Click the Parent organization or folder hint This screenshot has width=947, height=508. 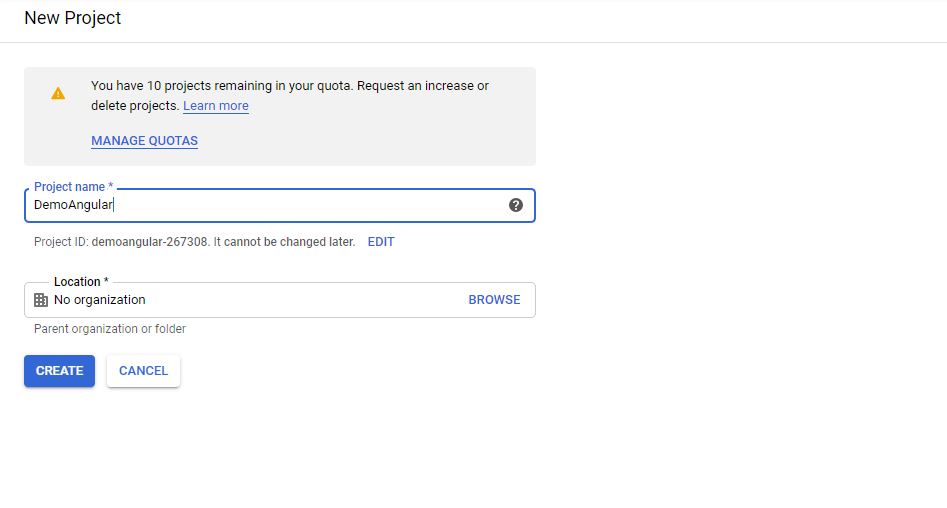[110, 329]
